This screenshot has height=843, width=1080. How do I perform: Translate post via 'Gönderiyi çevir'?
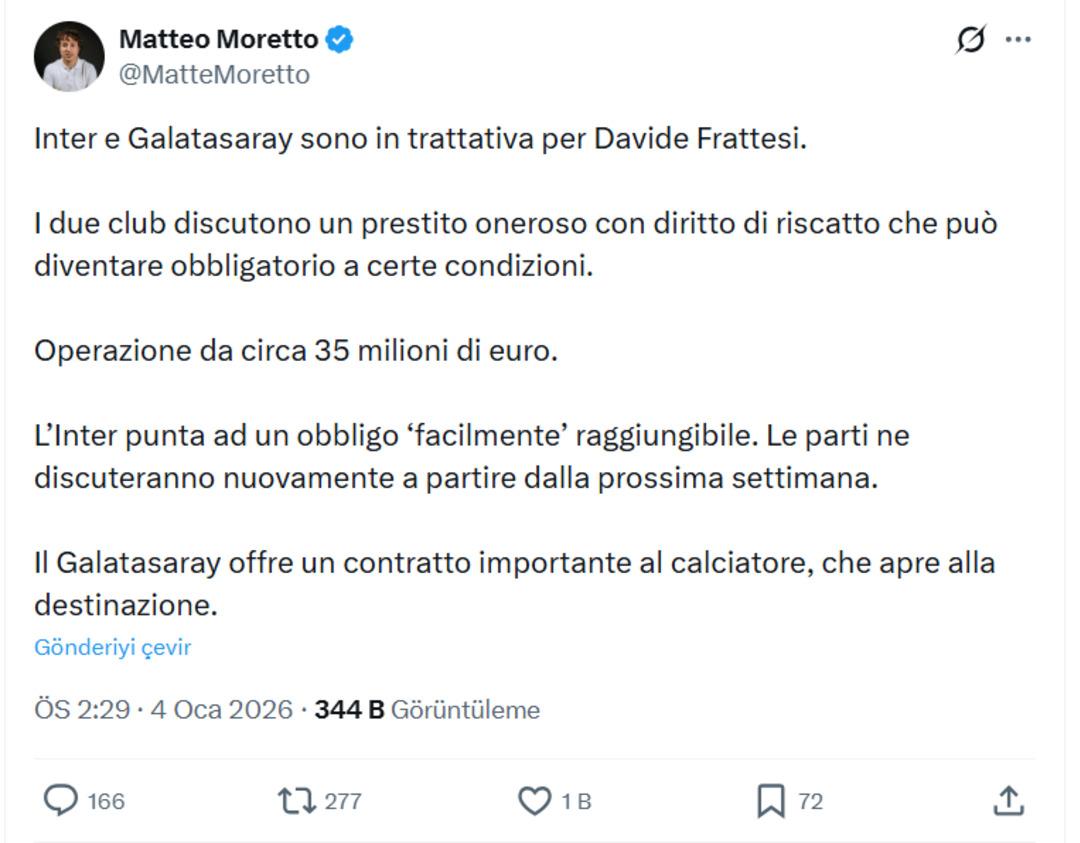(x=112, y=647)
